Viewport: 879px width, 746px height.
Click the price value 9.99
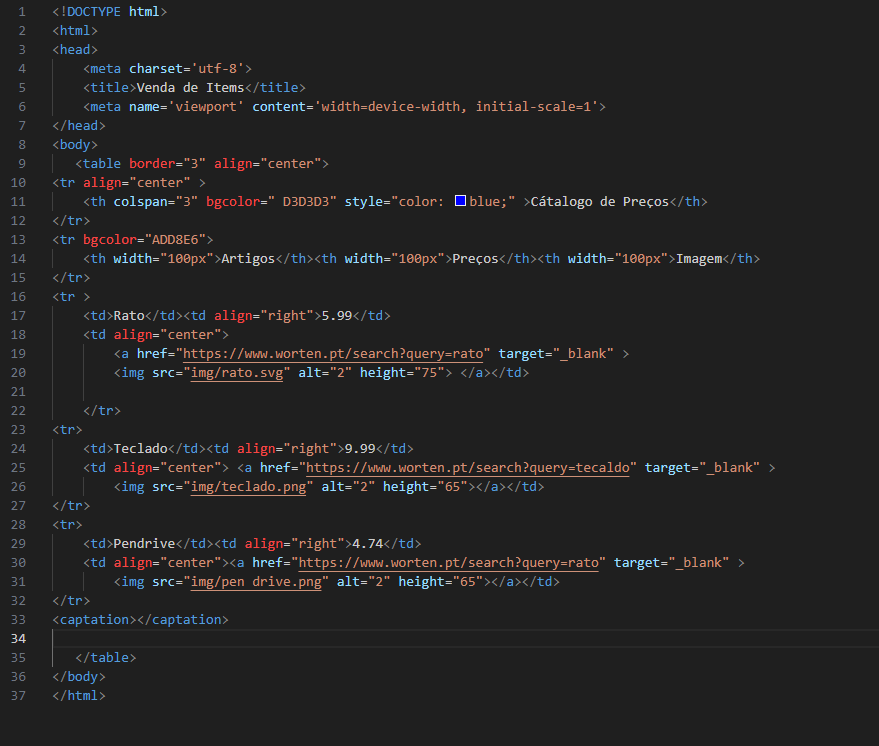point(360,449)
